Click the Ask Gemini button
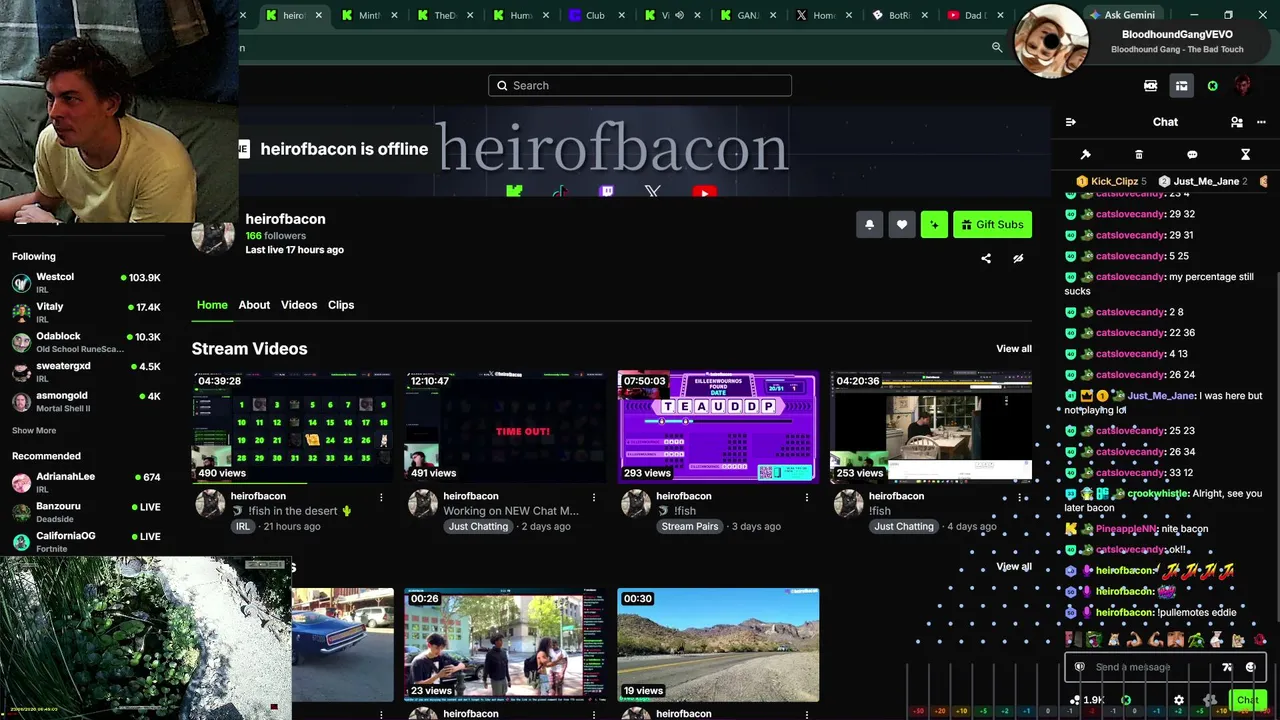 coord(1122,15)
